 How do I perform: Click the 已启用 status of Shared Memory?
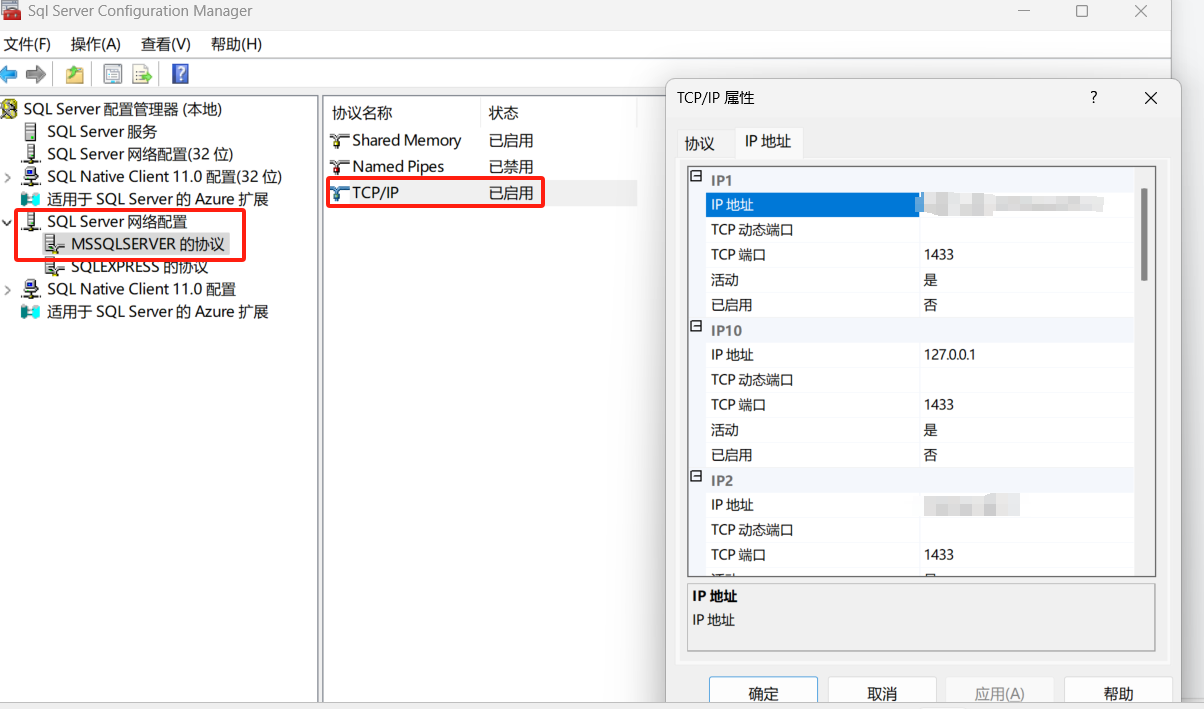[511, 141]
